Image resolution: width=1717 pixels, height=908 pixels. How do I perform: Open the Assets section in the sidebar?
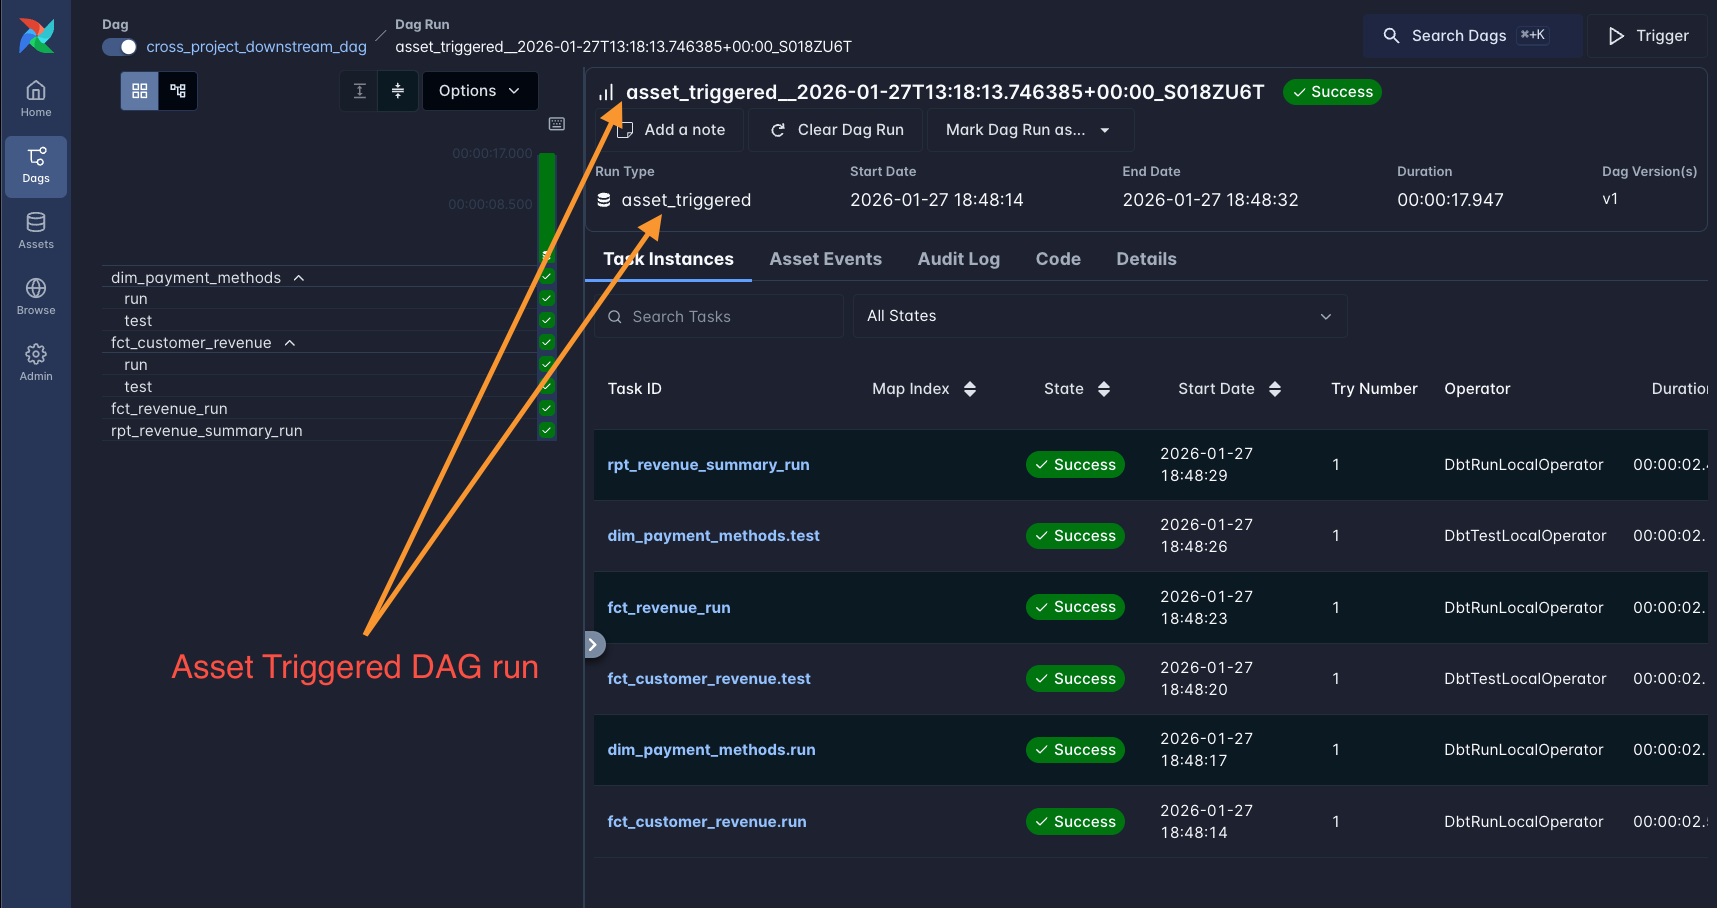click(x=35, y=230)
